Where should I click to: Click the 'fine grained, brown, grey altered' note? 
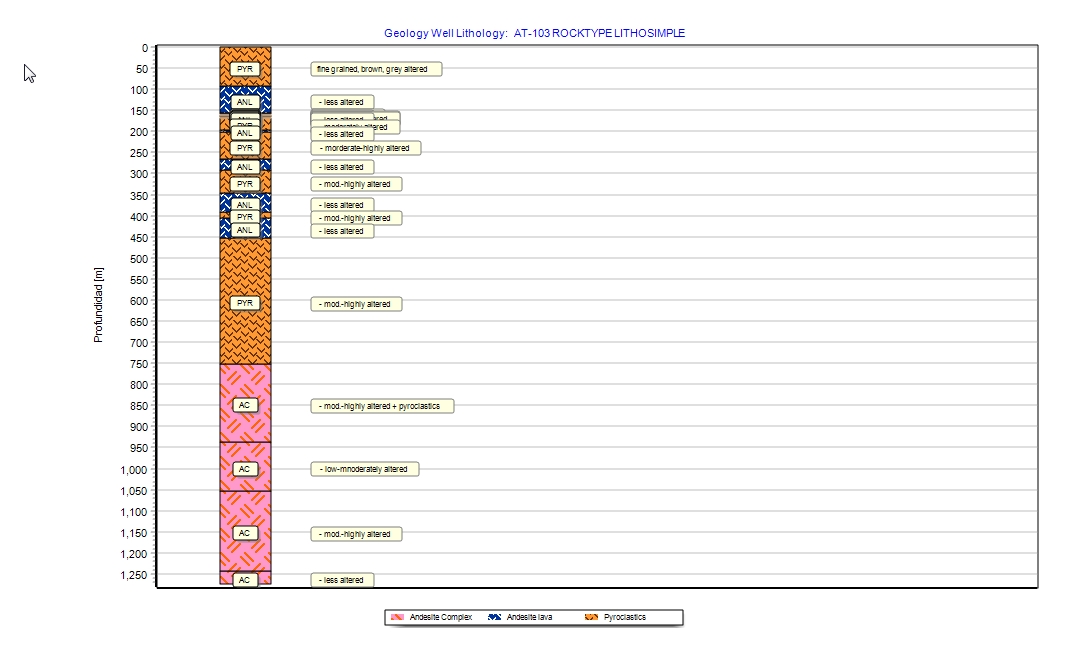pyautogui.click(x=376, y=69)
